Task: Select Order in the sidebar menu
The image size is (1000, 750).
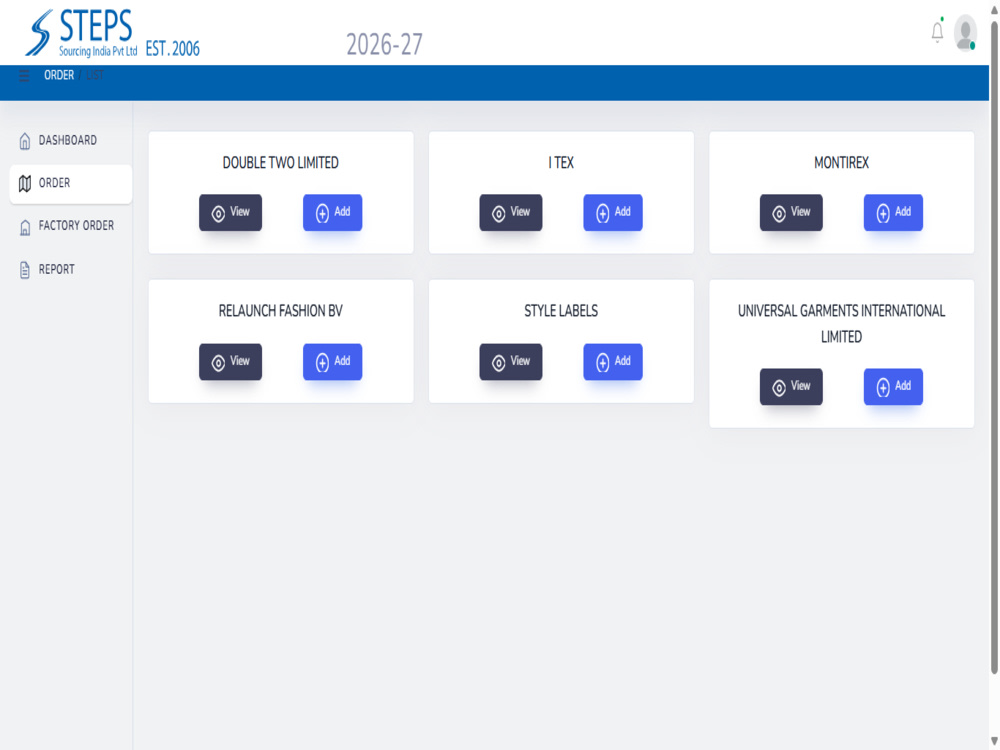Action: [x=71, y=184]
